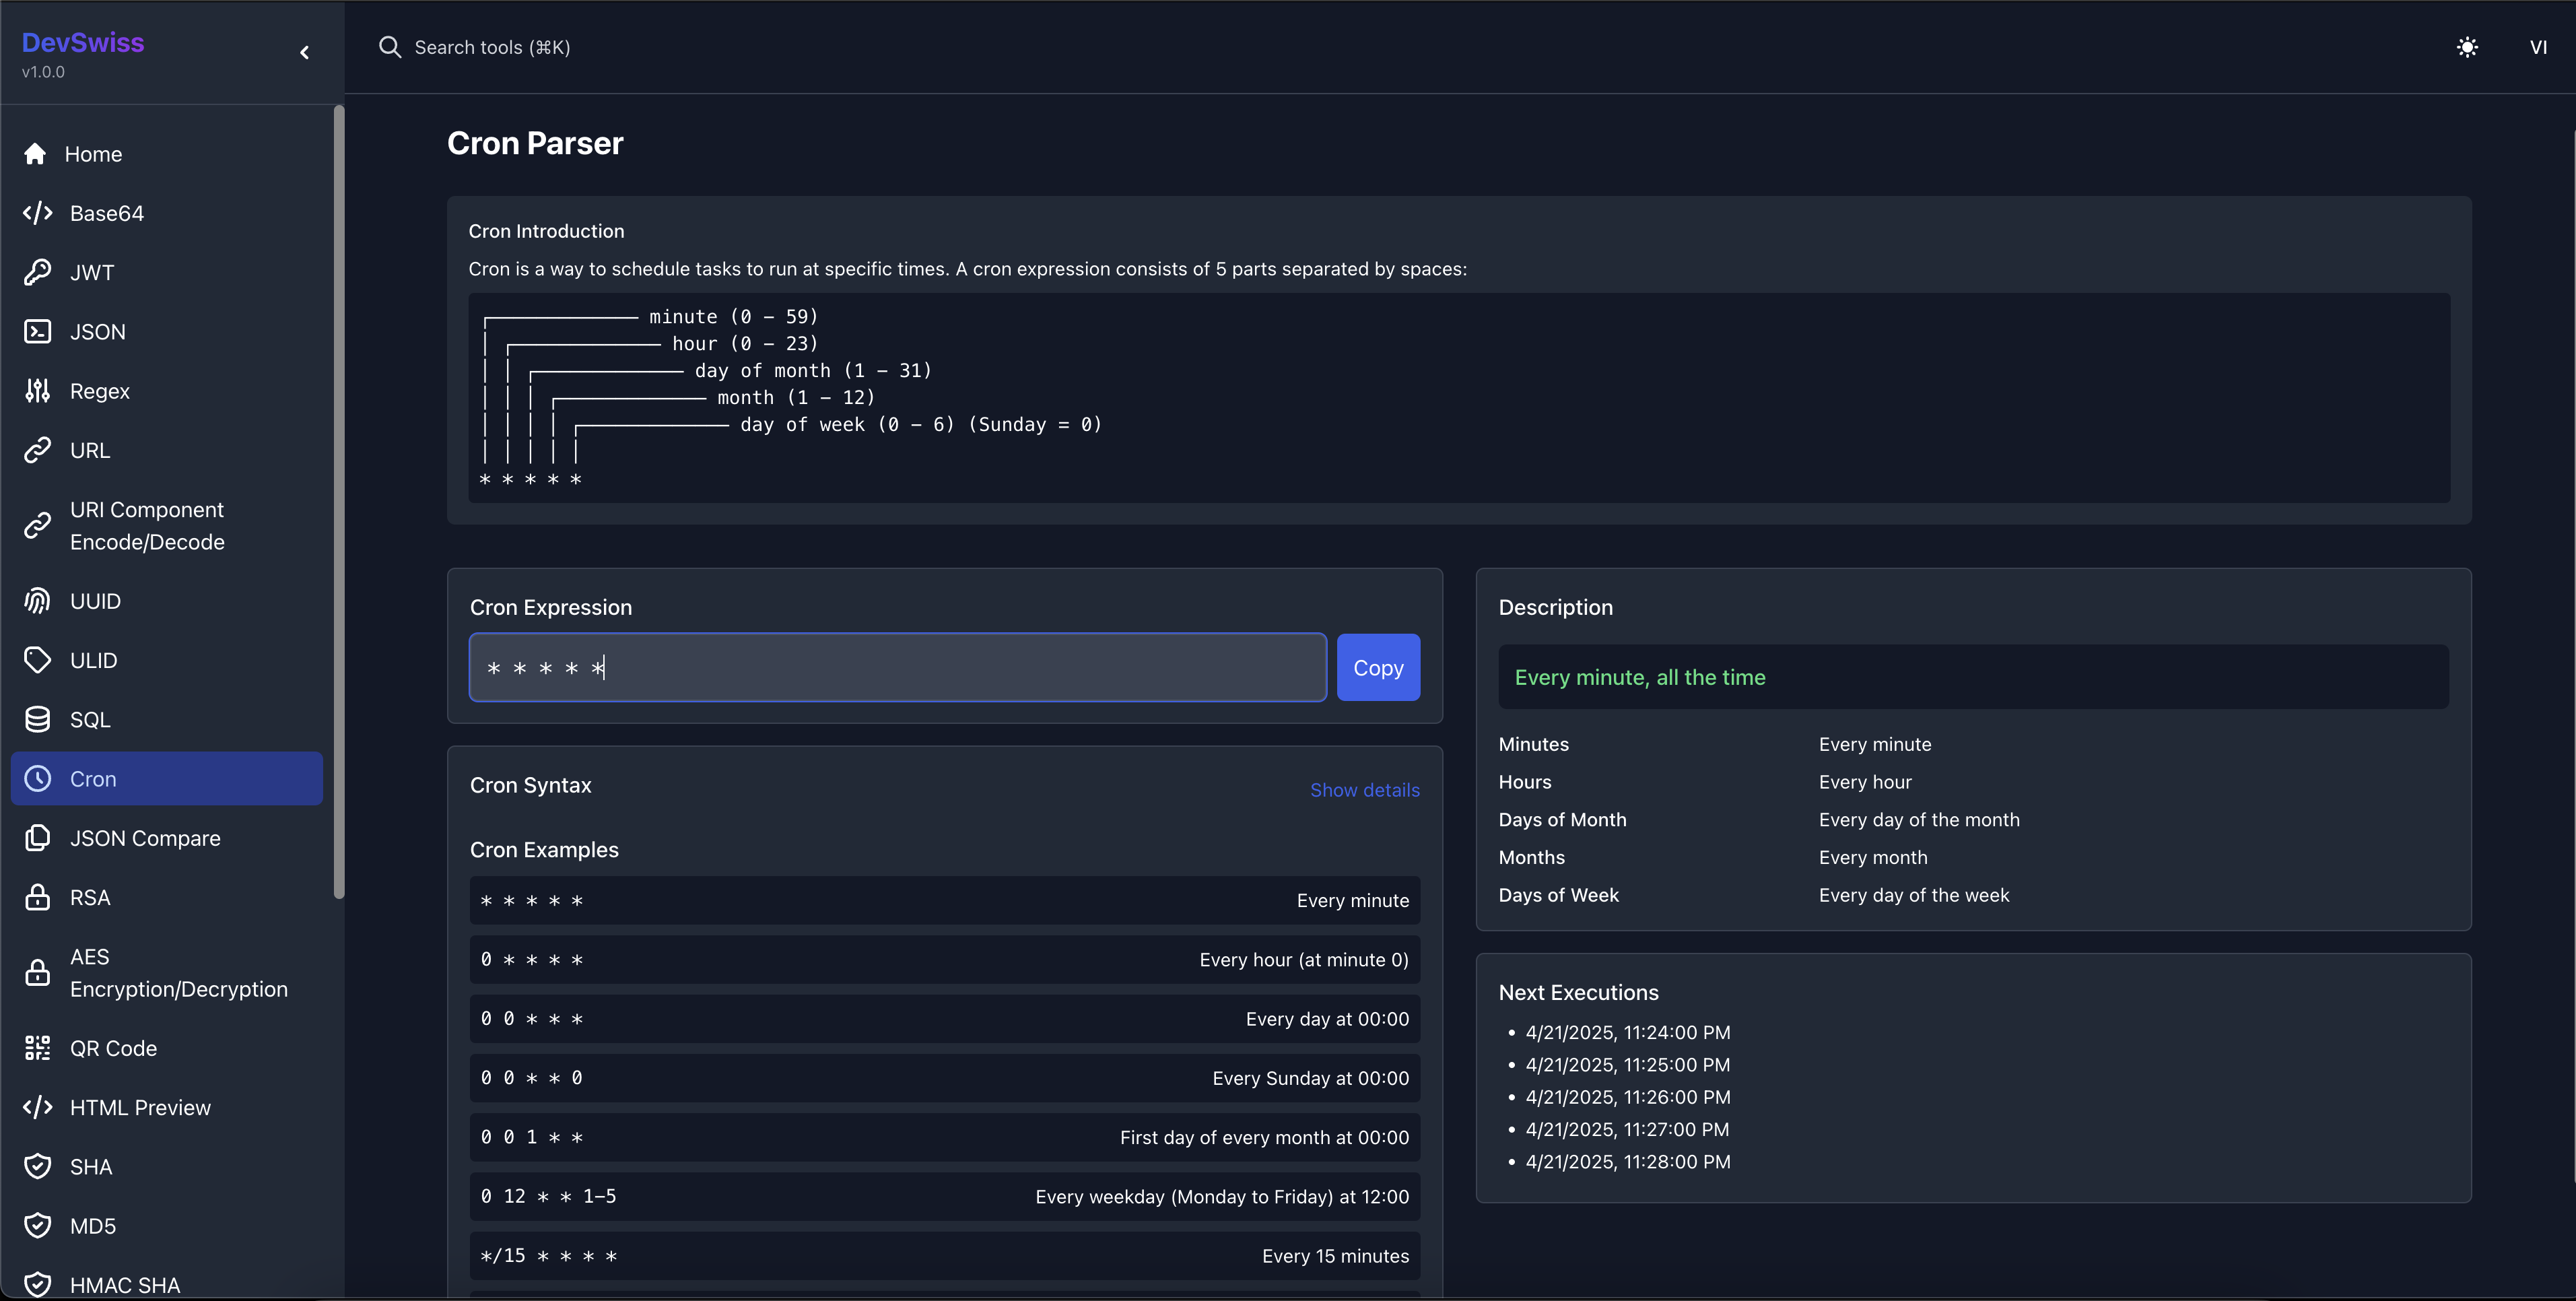Click the Cron Expression input field
Image resolution: width=2576 pixels, height=1301 pixels.
click(x=898, y=667)
